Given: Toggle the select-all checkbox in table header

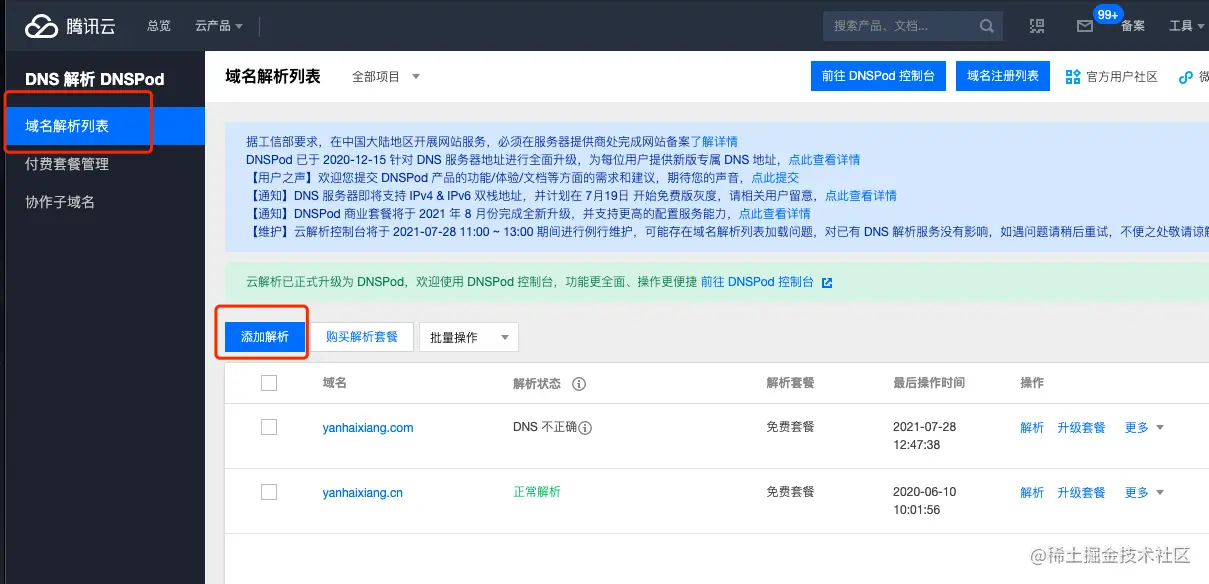Looking at the screenshot, I should click(268, 383).
